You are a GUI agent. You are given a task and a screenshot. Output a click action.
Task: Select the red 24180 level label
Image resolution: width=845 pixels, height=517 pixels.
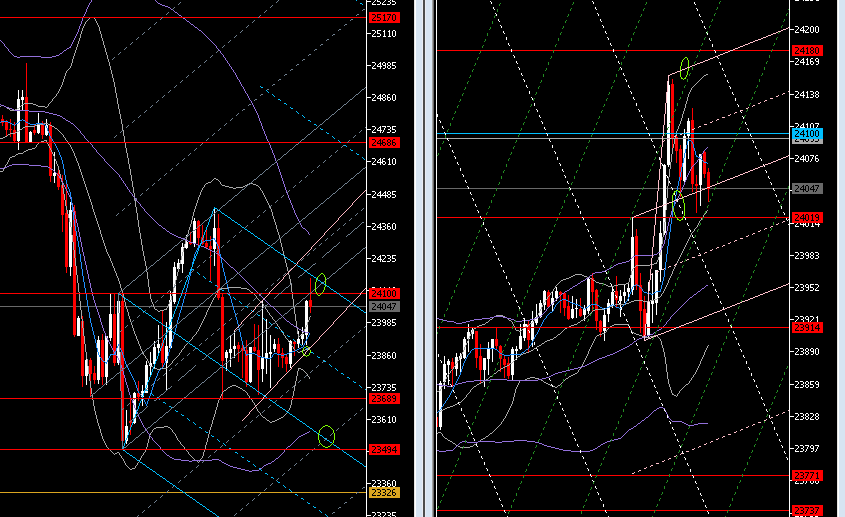[807, 51]
